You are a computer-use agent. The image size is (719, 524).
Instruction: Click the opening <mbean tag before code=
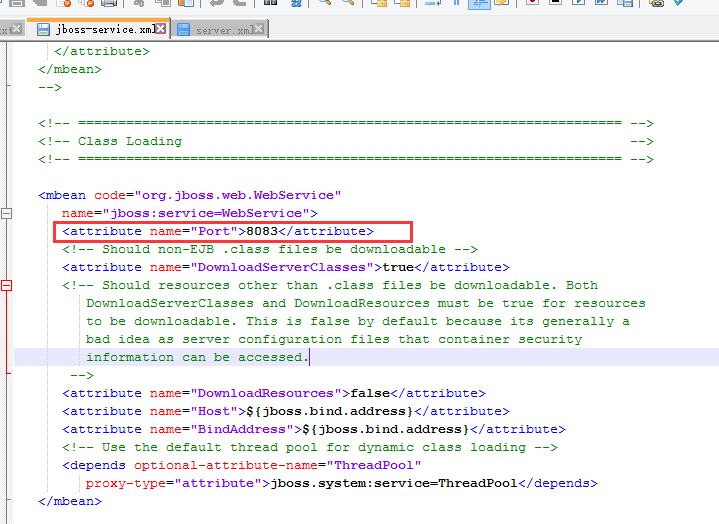tap(62, 195)
